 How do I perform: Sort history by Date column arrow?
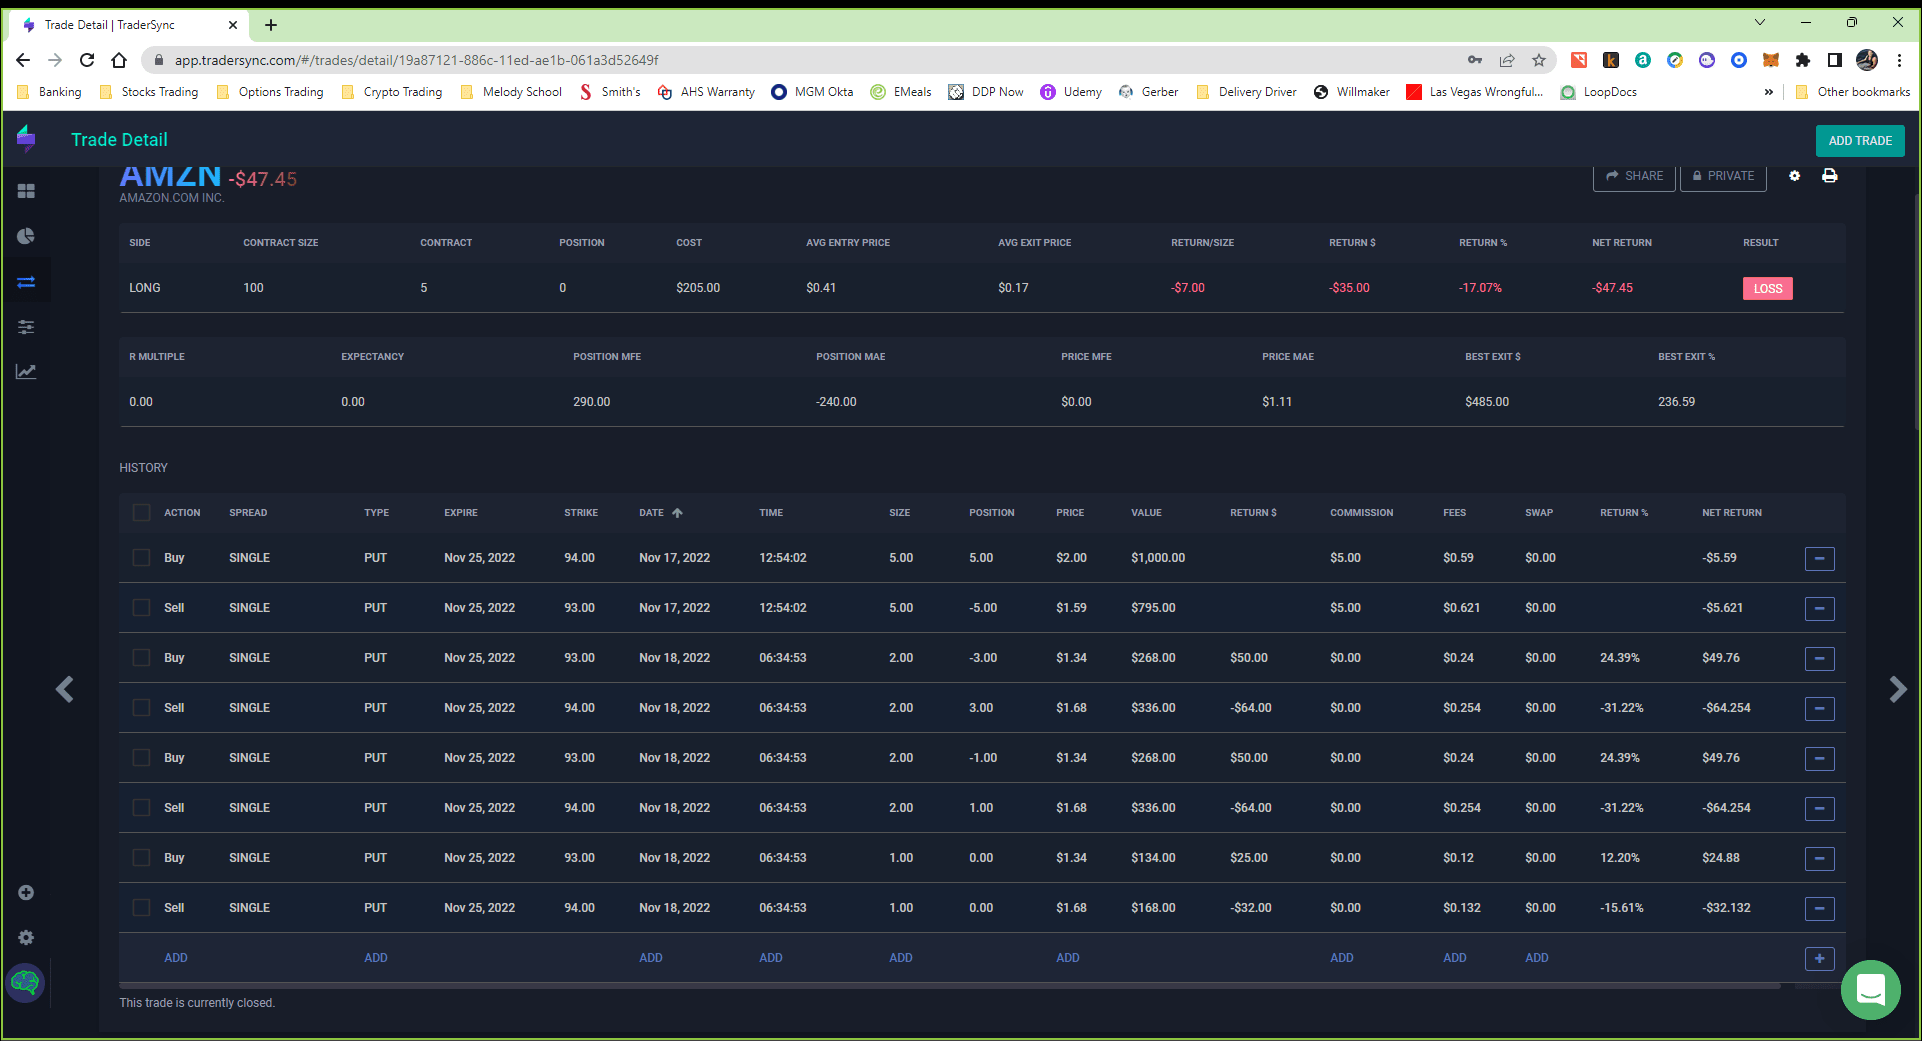point(677,513)
